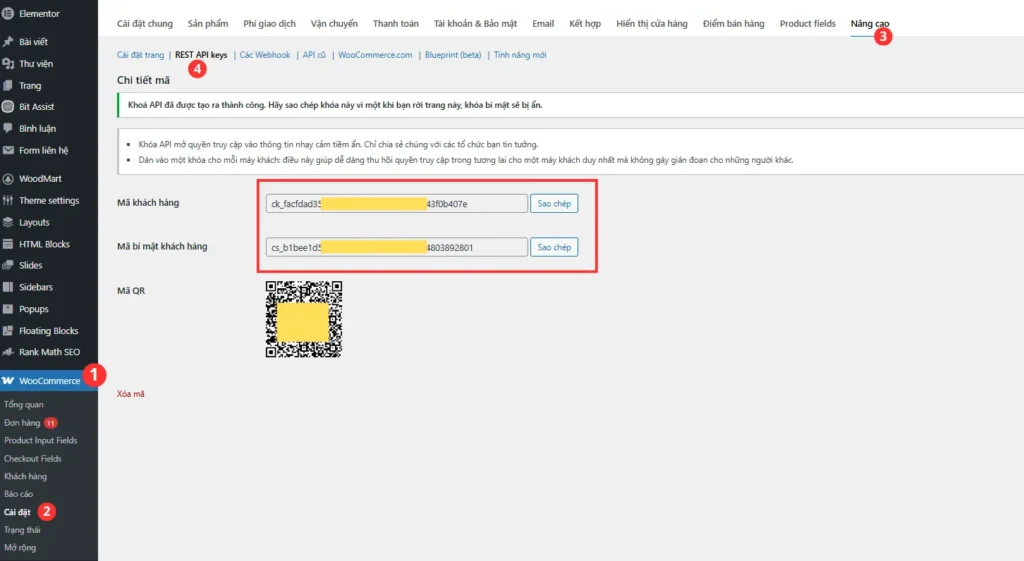Open Tính năng mới link
Viewport: 1024px width, 561px height.
[x=520, y=55]
